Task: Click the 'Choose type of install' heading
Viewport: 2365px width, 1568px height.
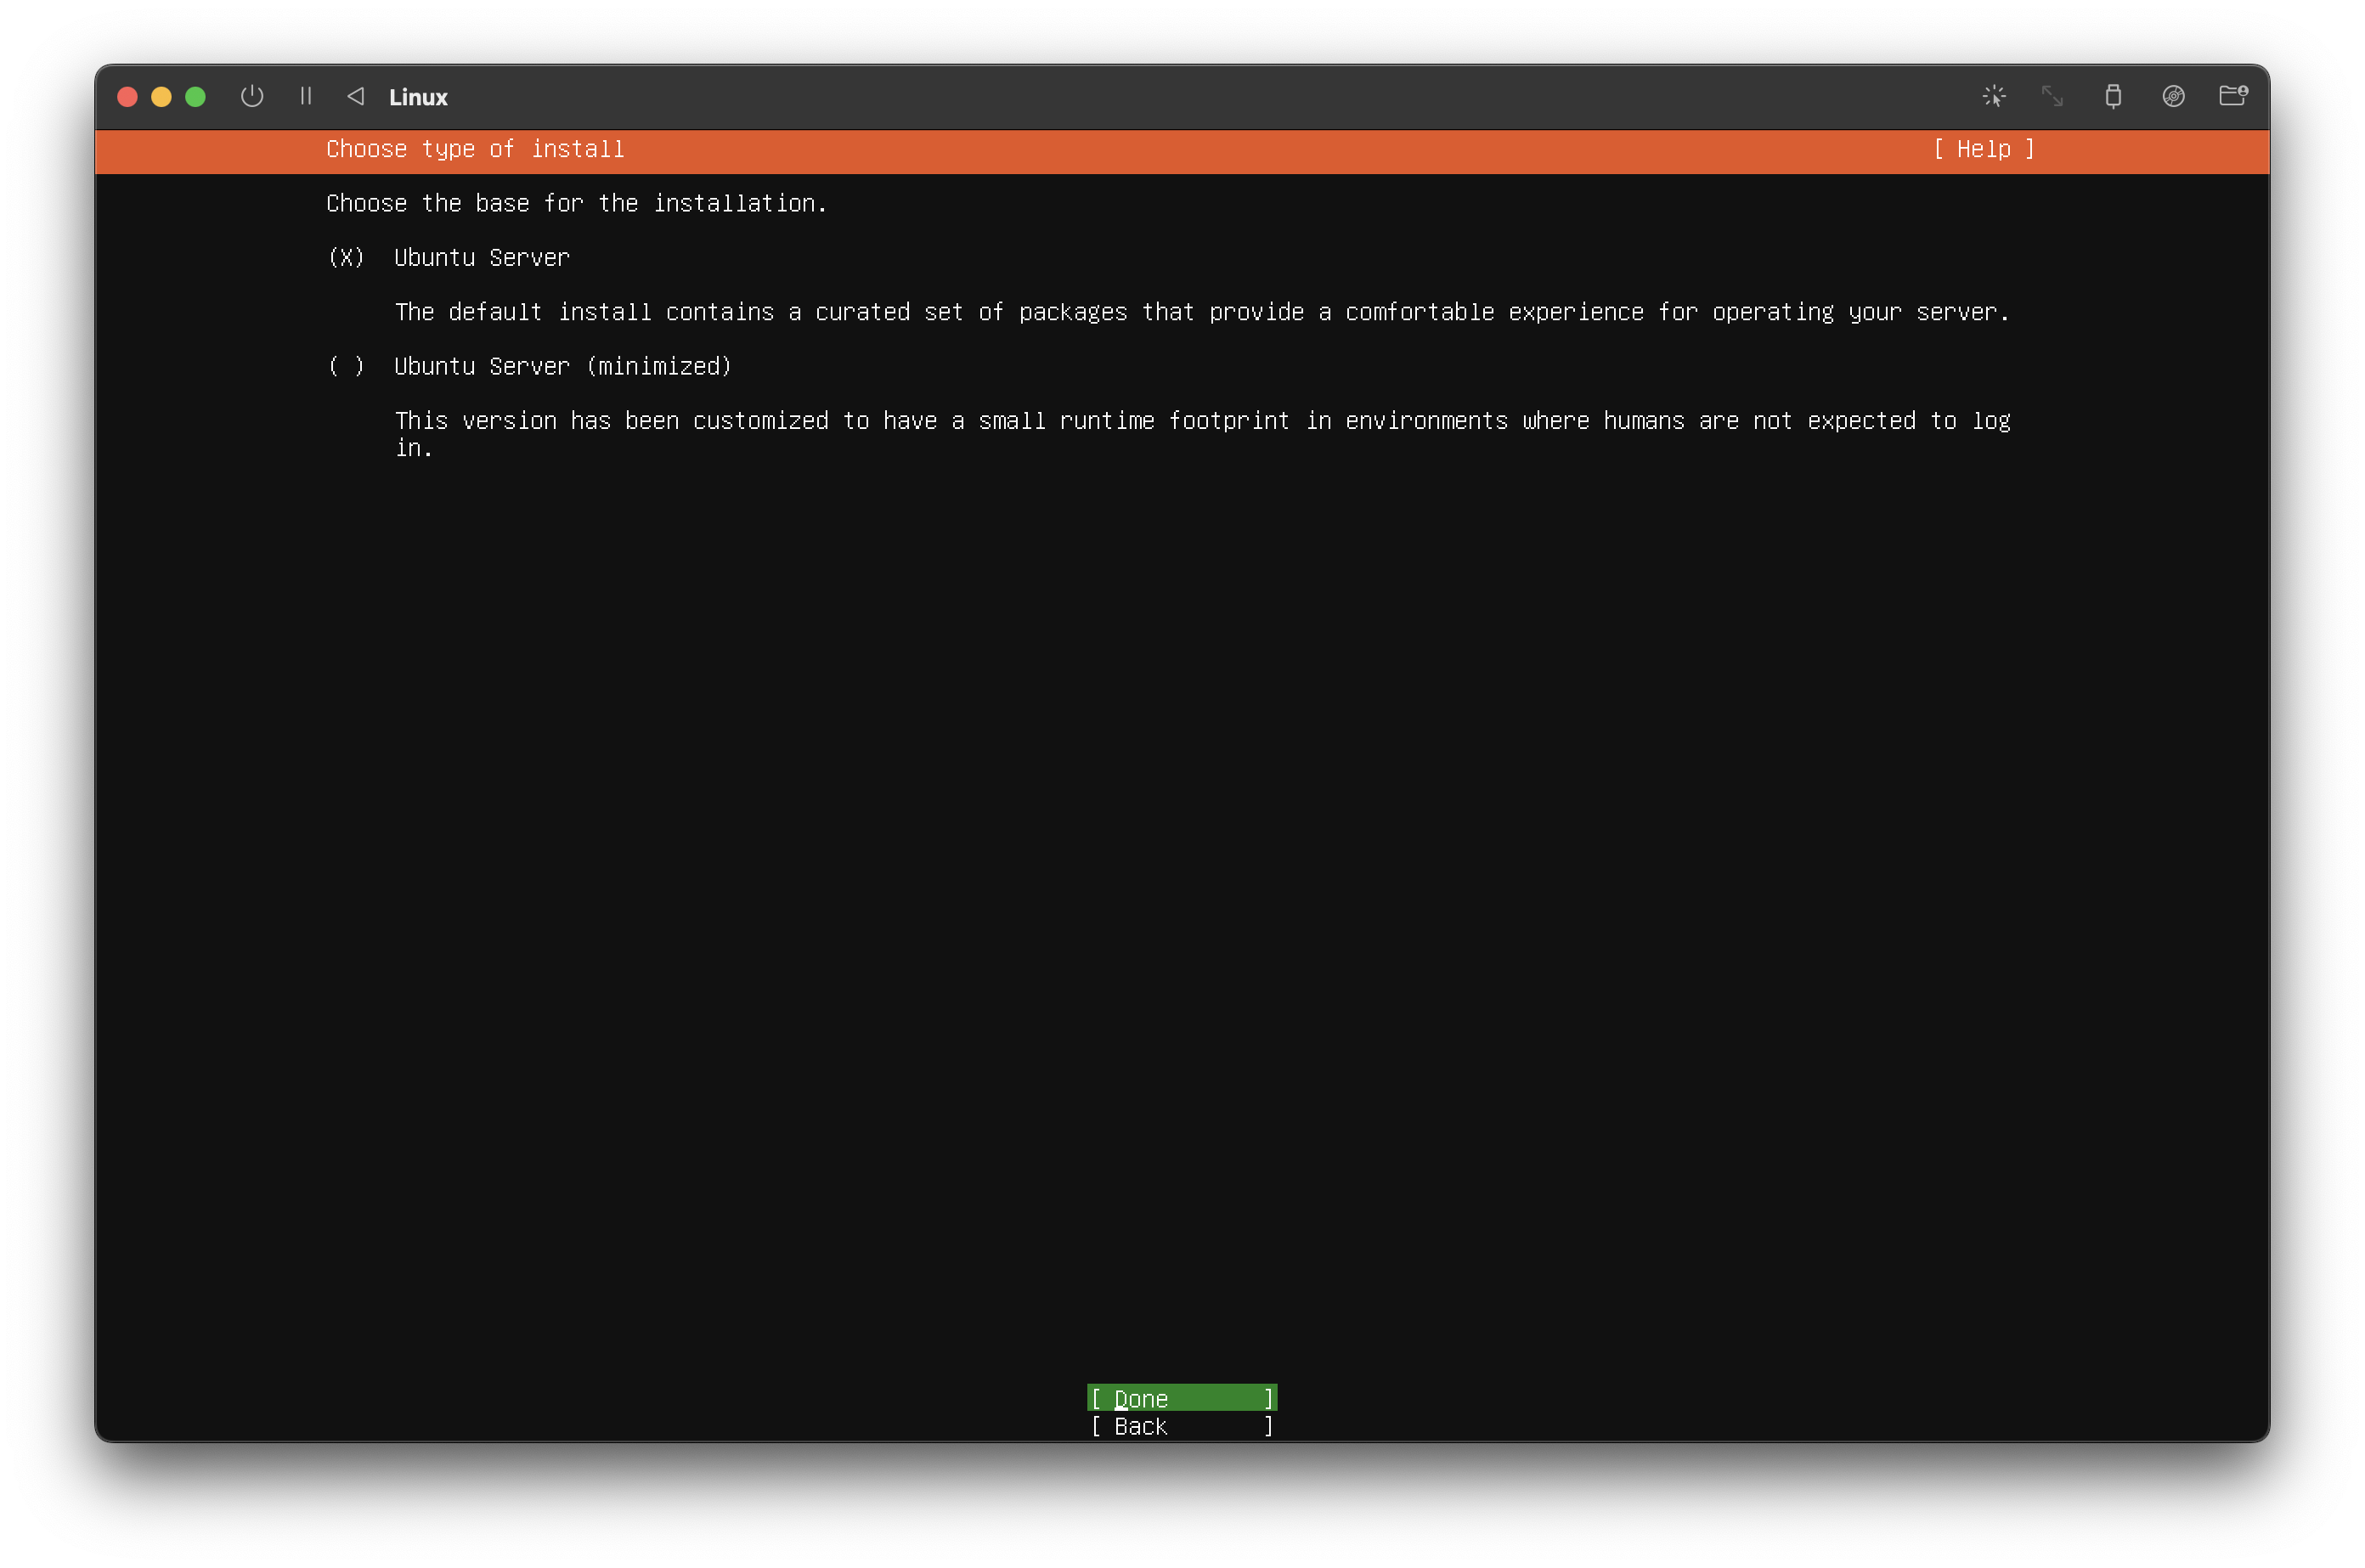Action: click(x=475, y=149)
